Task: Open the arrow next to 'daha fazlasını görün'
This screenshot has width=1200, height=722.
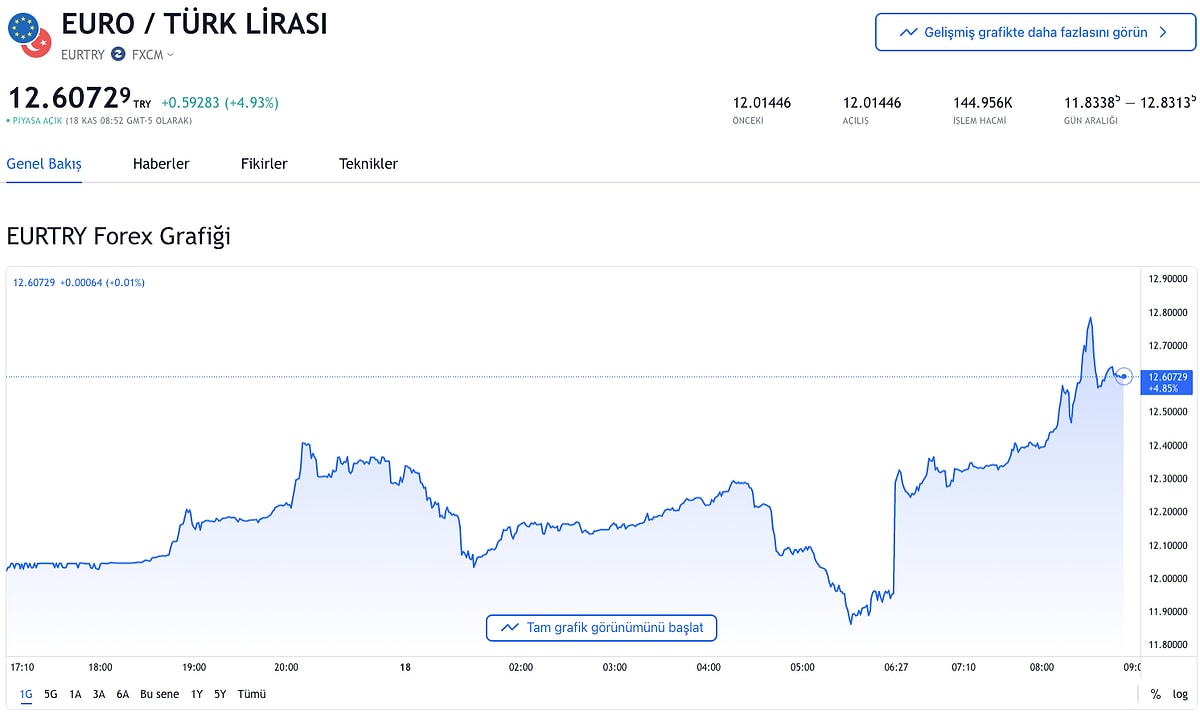Action: [x=1163, y=32]
